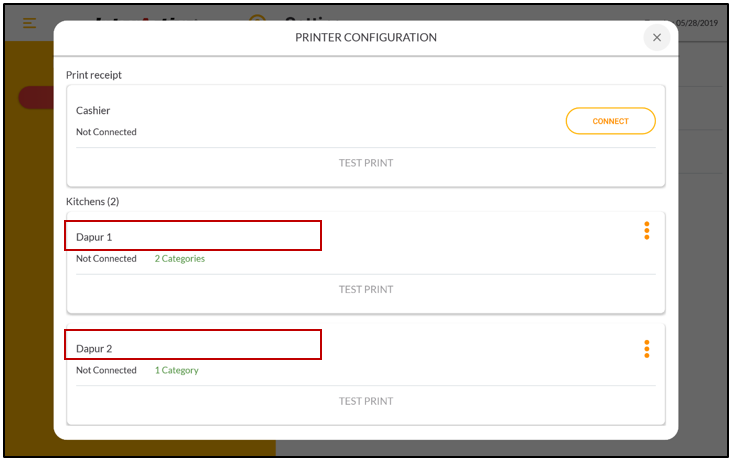This screenshot has height=462, width=735.
Task: Click the Not Connected status under Cashier
Action: click(106, 132)
